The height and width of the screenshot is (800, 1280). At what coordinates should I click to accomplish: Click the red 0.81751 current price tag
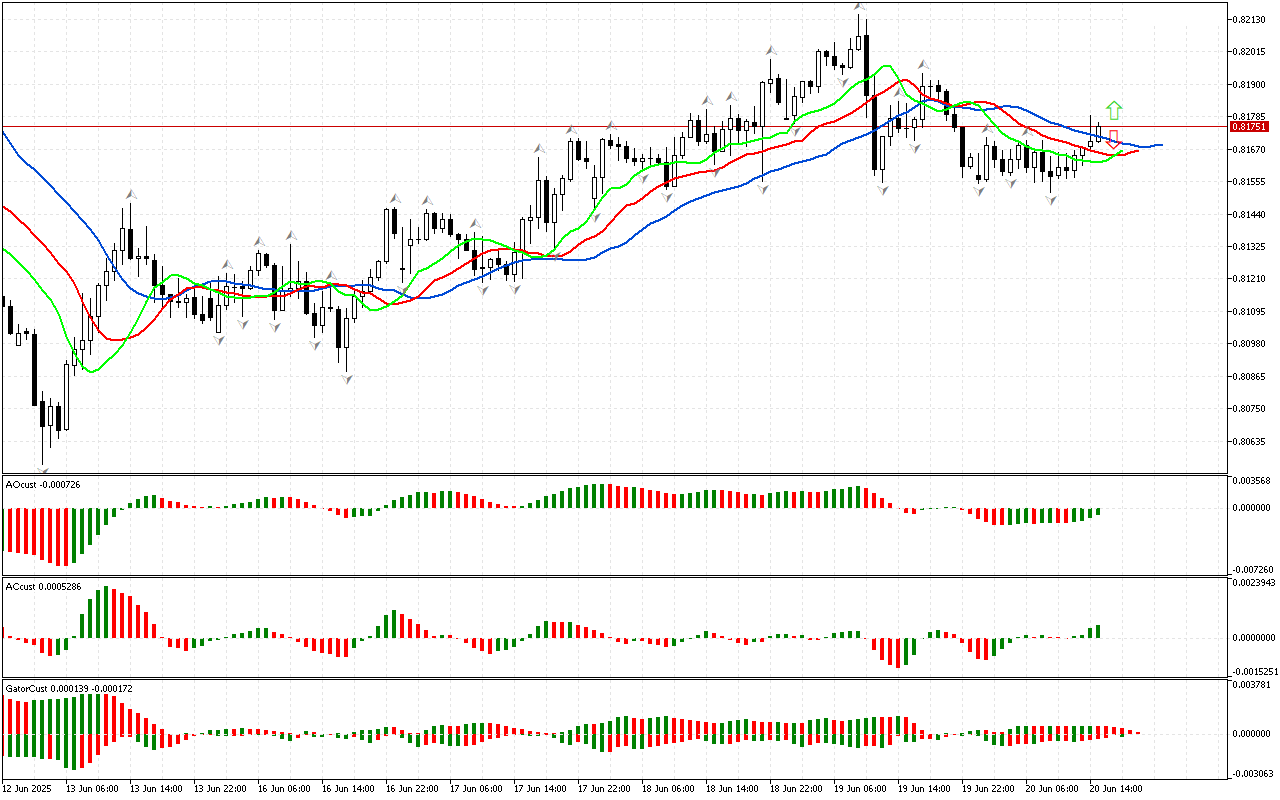point(1249,127)
